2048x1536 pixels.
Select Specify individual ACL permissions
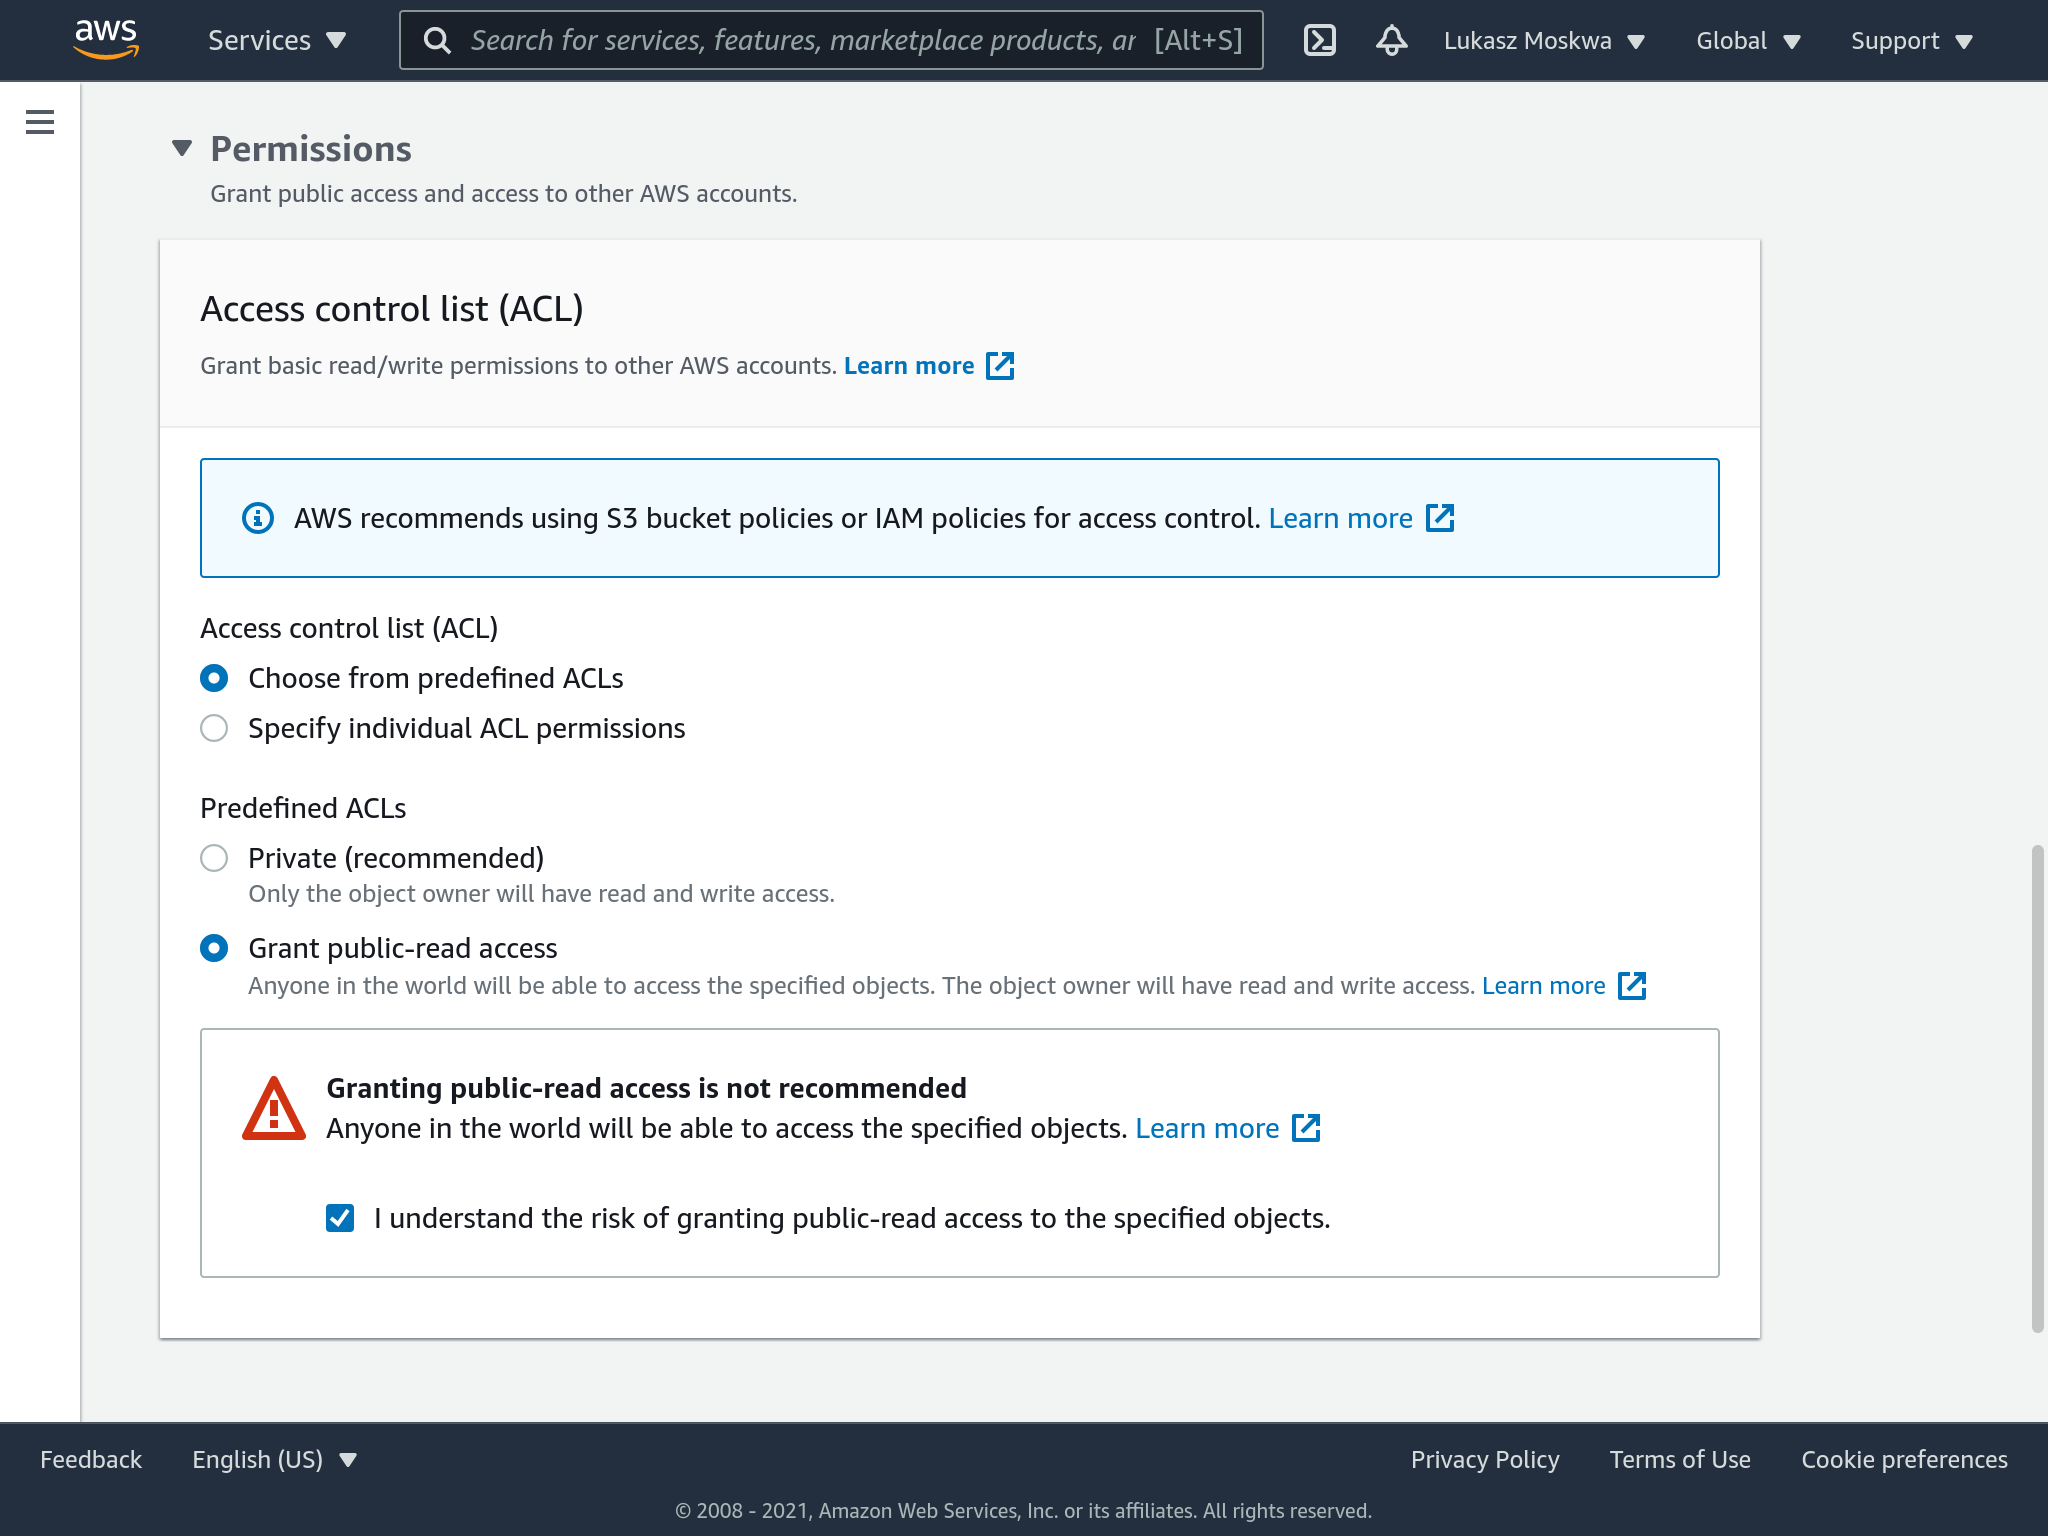(214, 728)
